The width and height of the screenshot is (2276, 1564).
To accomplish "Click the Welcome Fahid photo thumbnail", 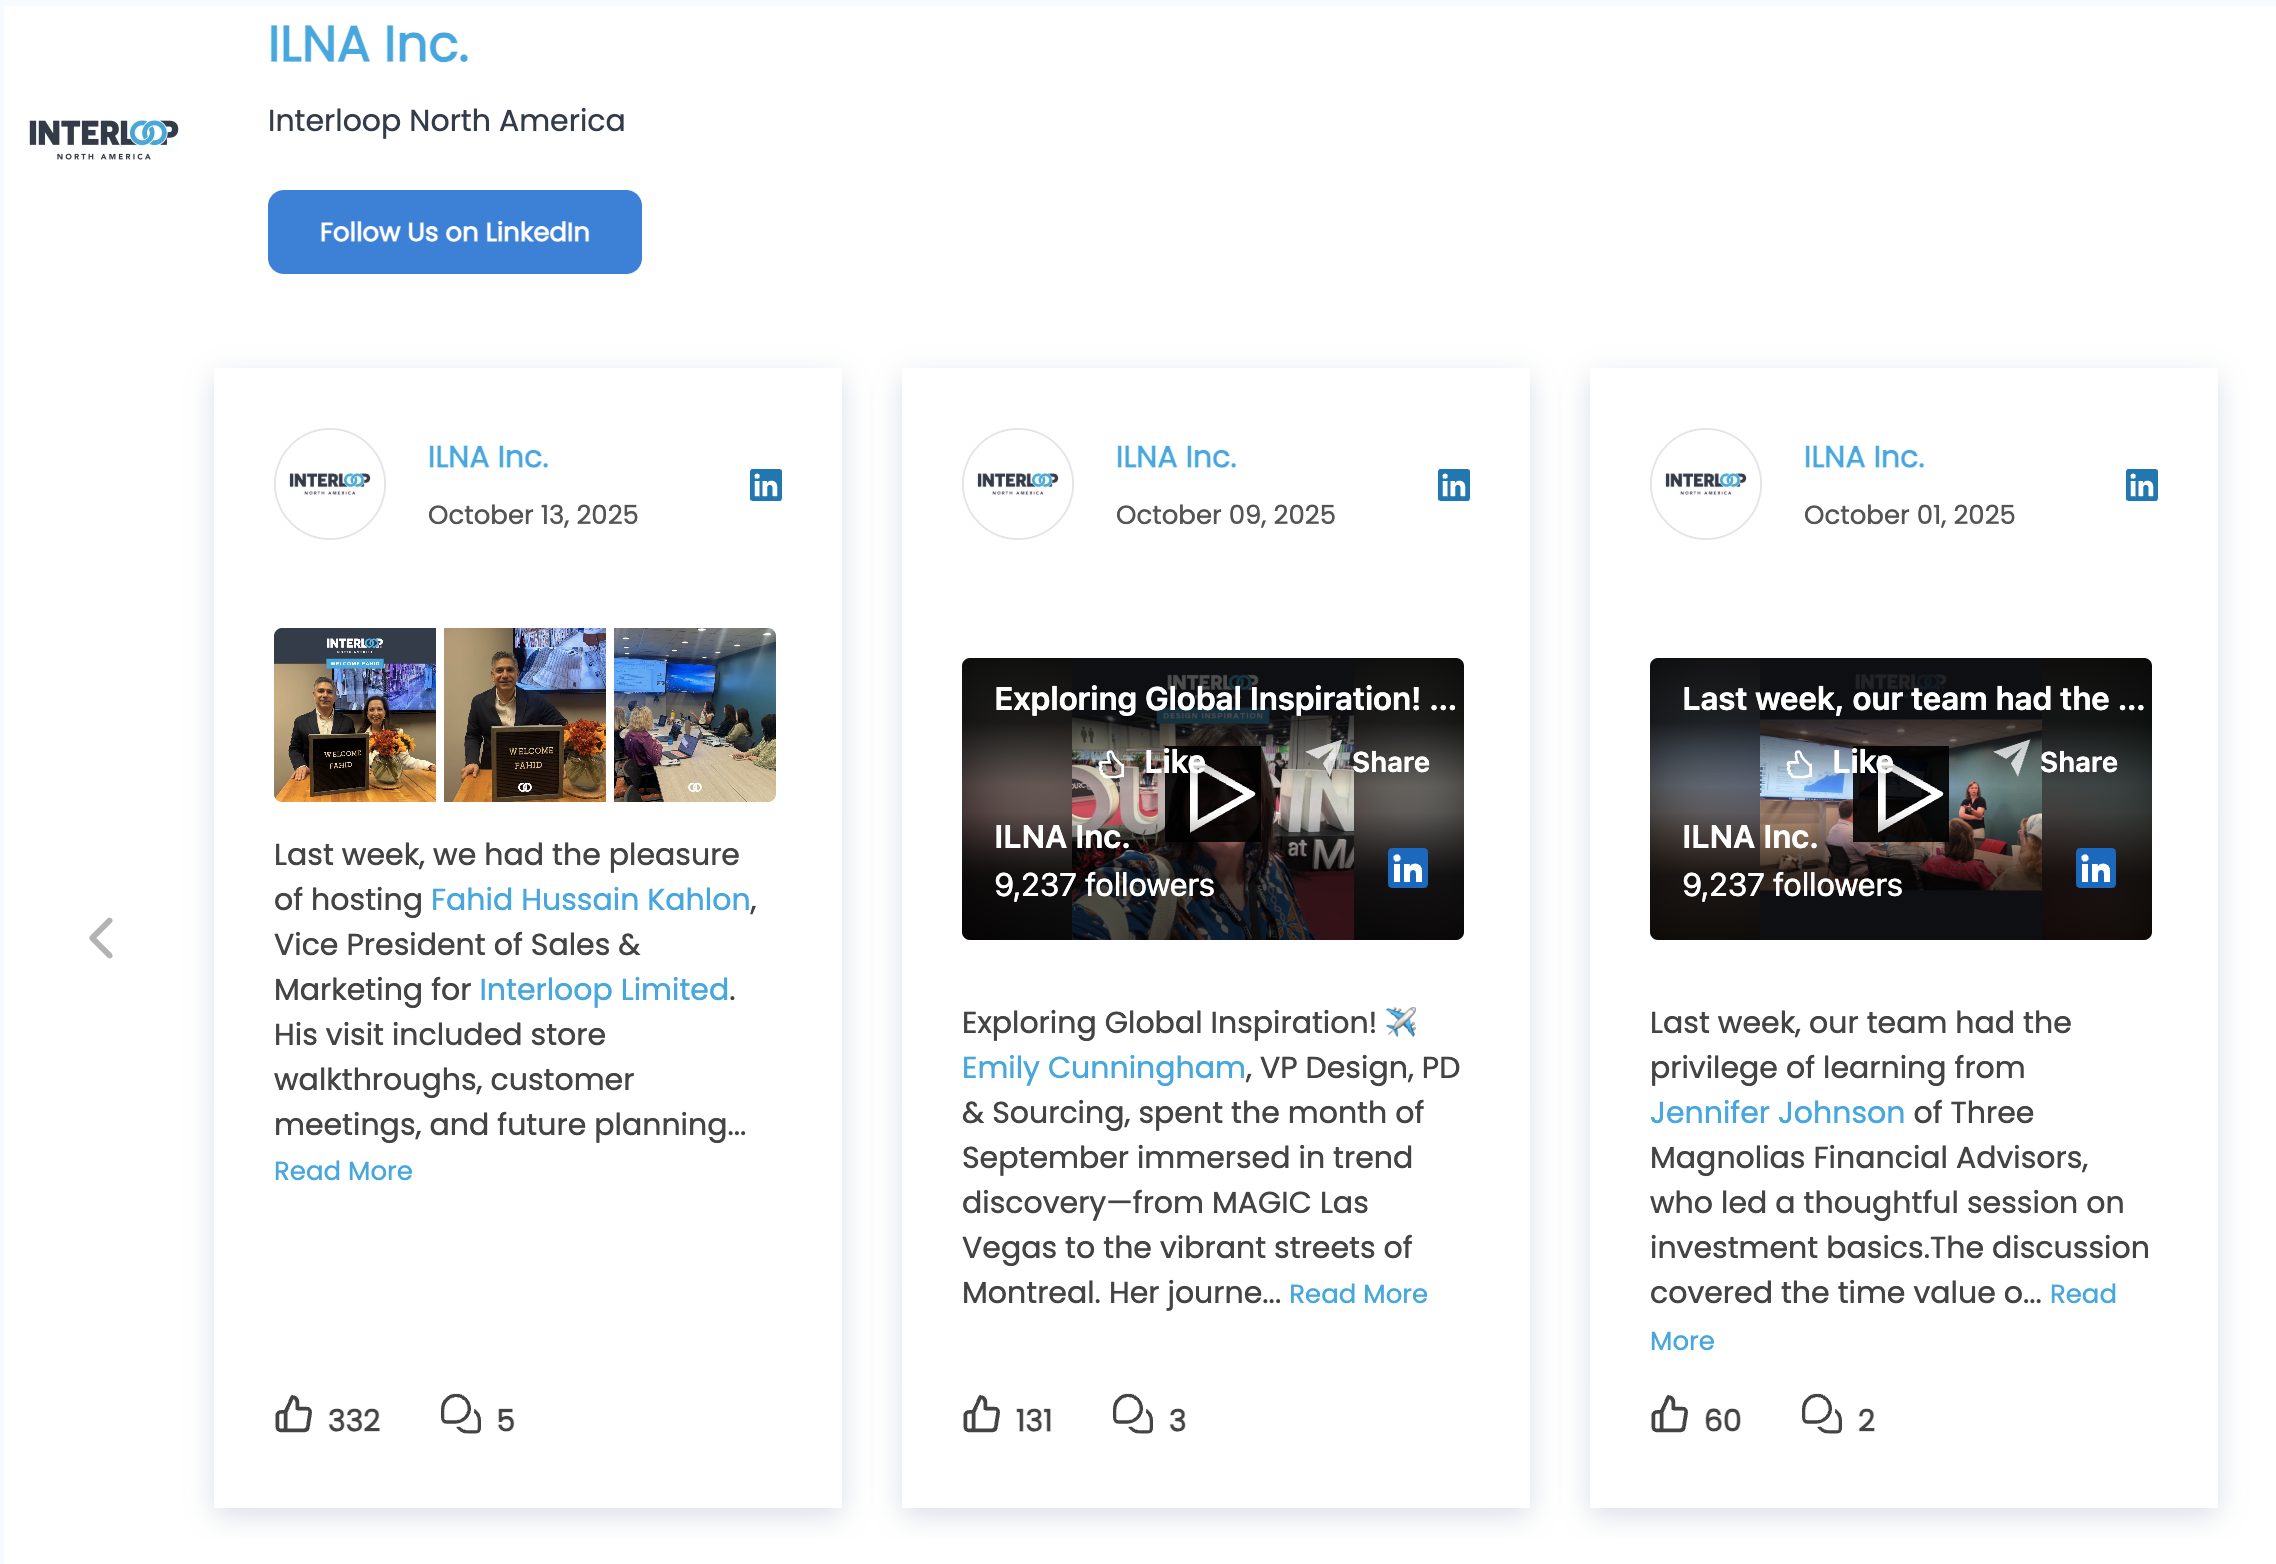I will [x=355, y=714].
